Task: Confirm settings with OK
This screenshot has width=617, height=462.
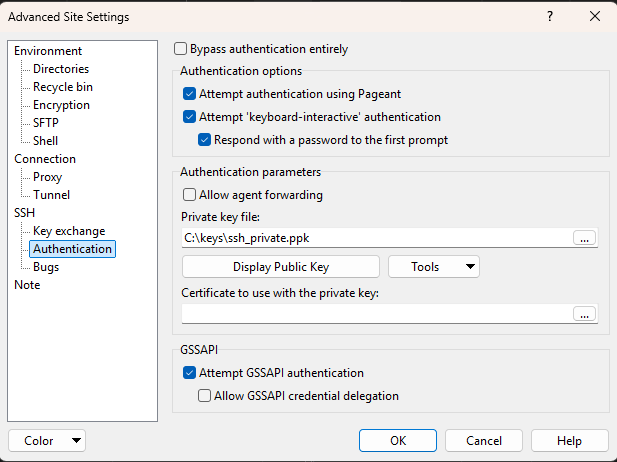Action: pyautogui.click(x=398, y=440)
